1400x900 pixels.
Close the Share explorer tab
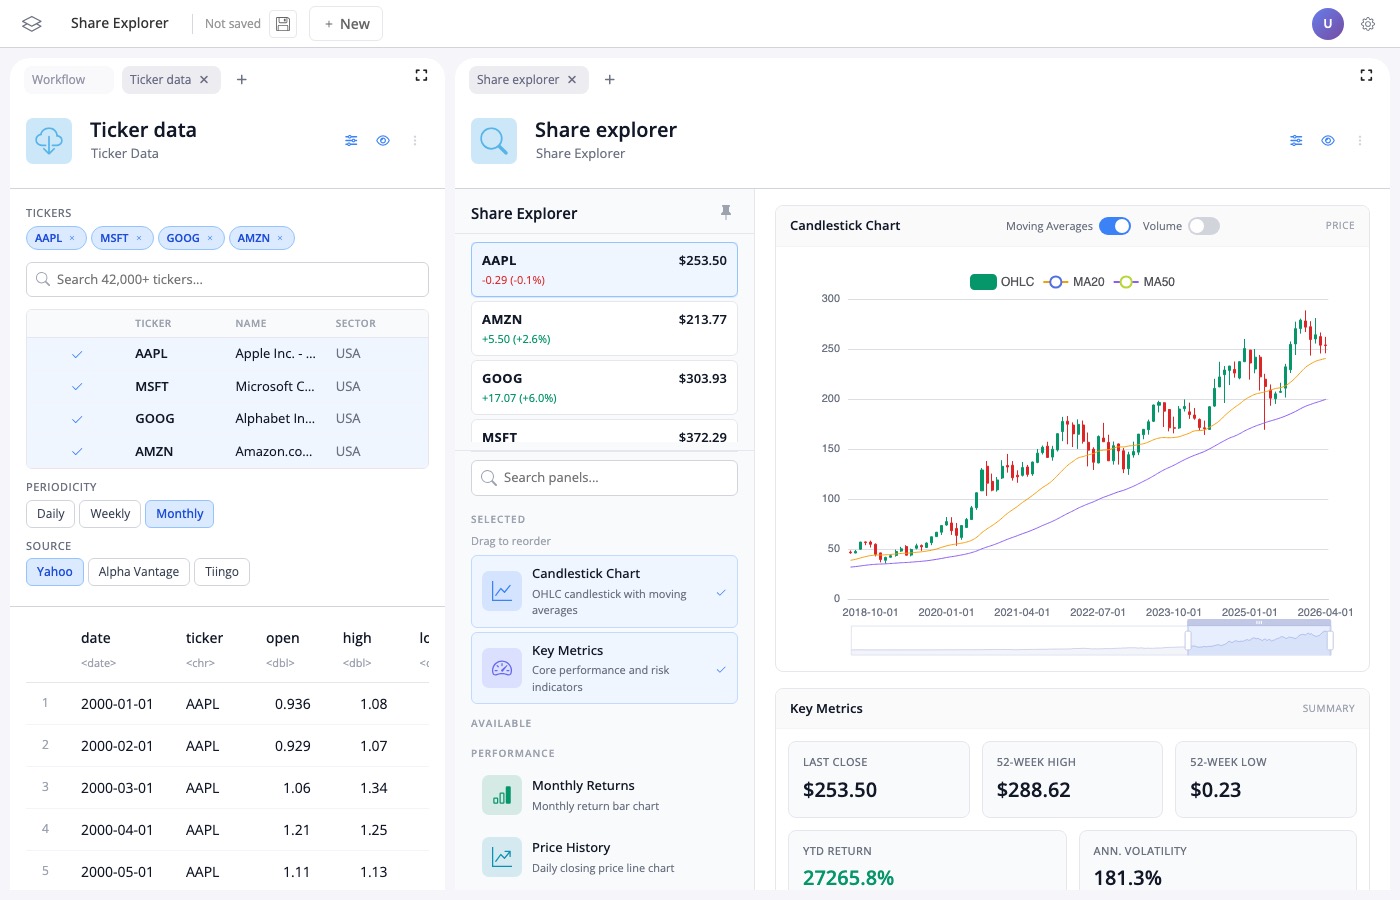(572, 80)
